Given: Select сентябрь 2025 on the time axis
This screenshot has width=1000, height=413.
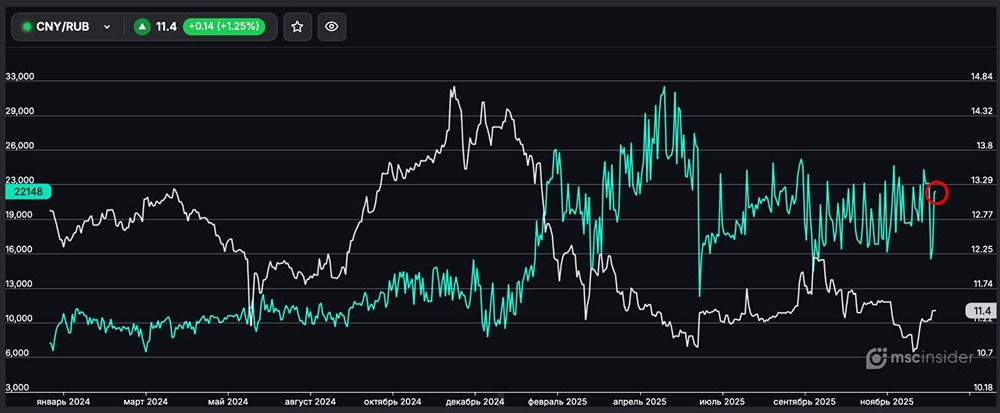Looking at the screenshot, I should (804, 402).
